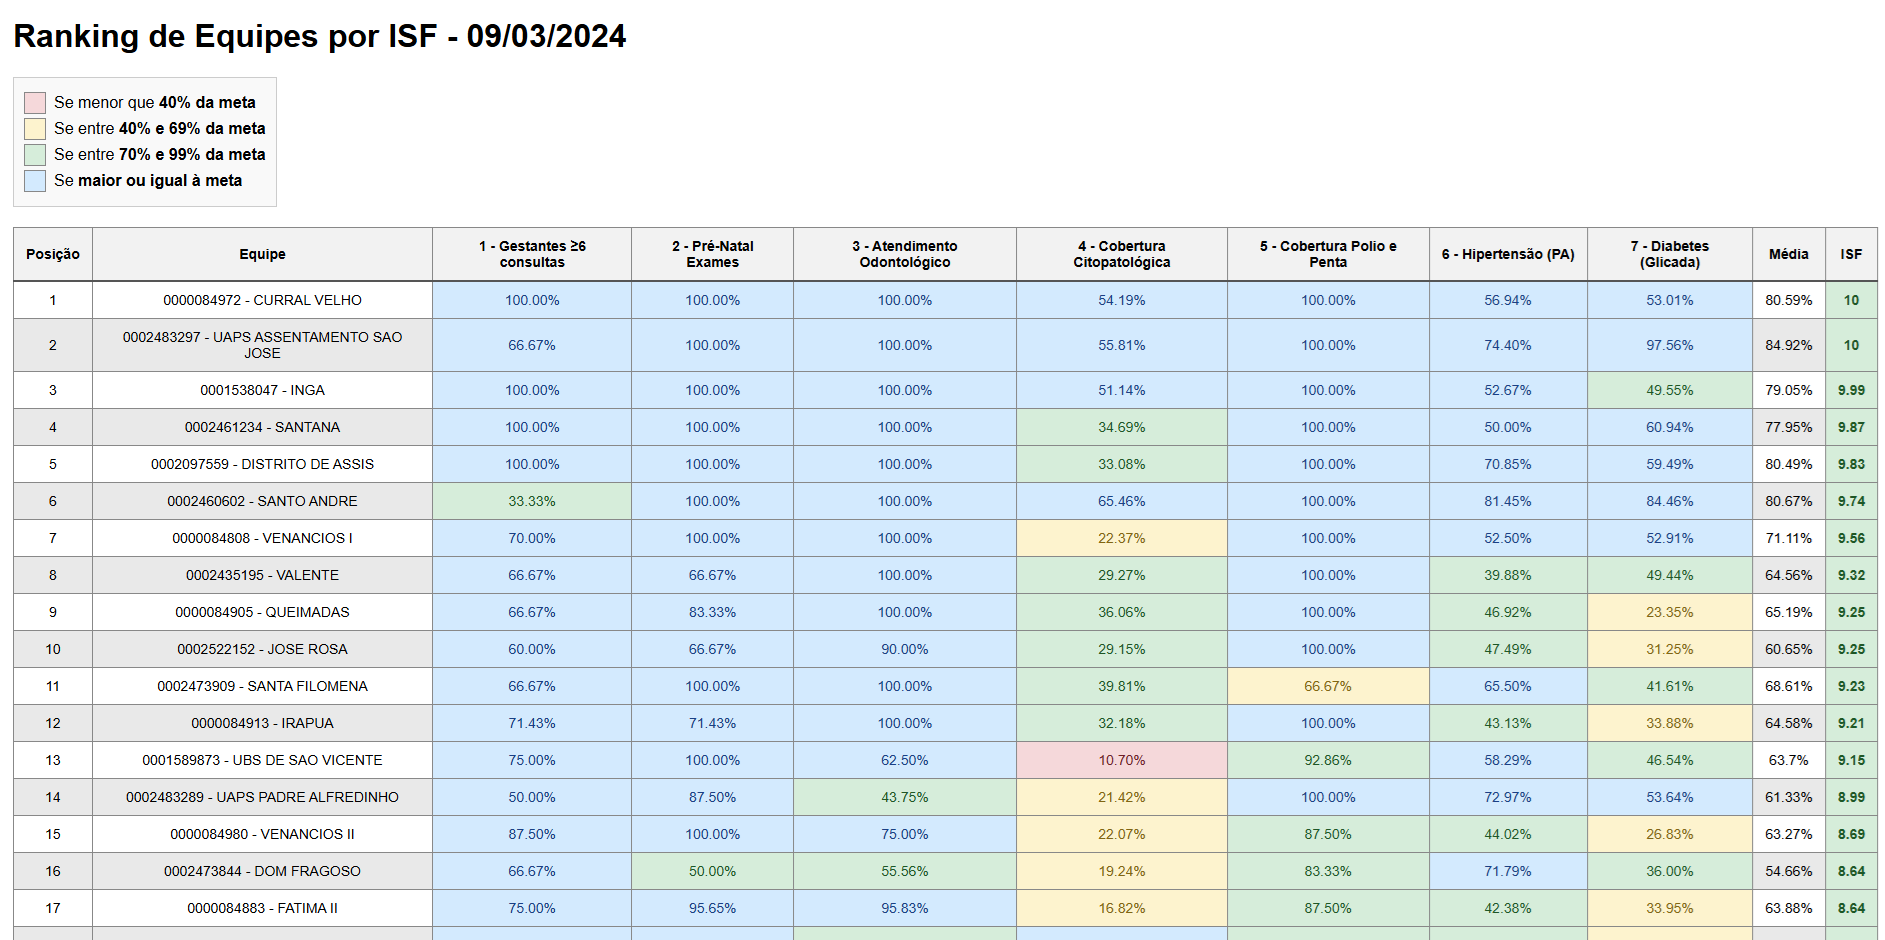Click the Média column header
Viewport: 1885px width, 940px height.
click(x=1788, y=255)
